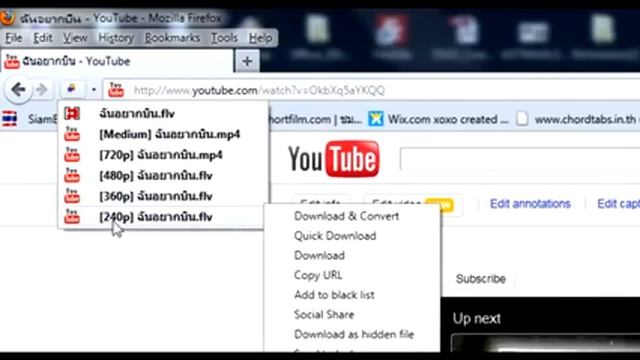The width and height of the screenshot is (640, 360).
Task: Click the Wix bookmark icon
Action: 376,119
